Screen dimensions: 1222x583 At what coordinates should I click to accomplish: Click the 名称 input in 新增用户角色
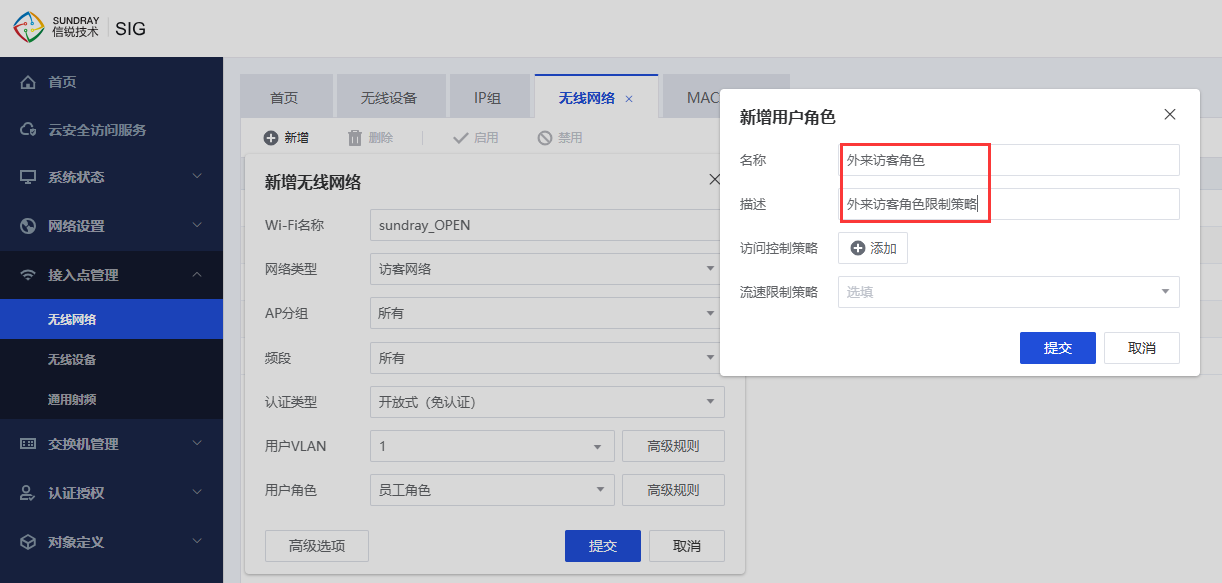[1009, 160]
